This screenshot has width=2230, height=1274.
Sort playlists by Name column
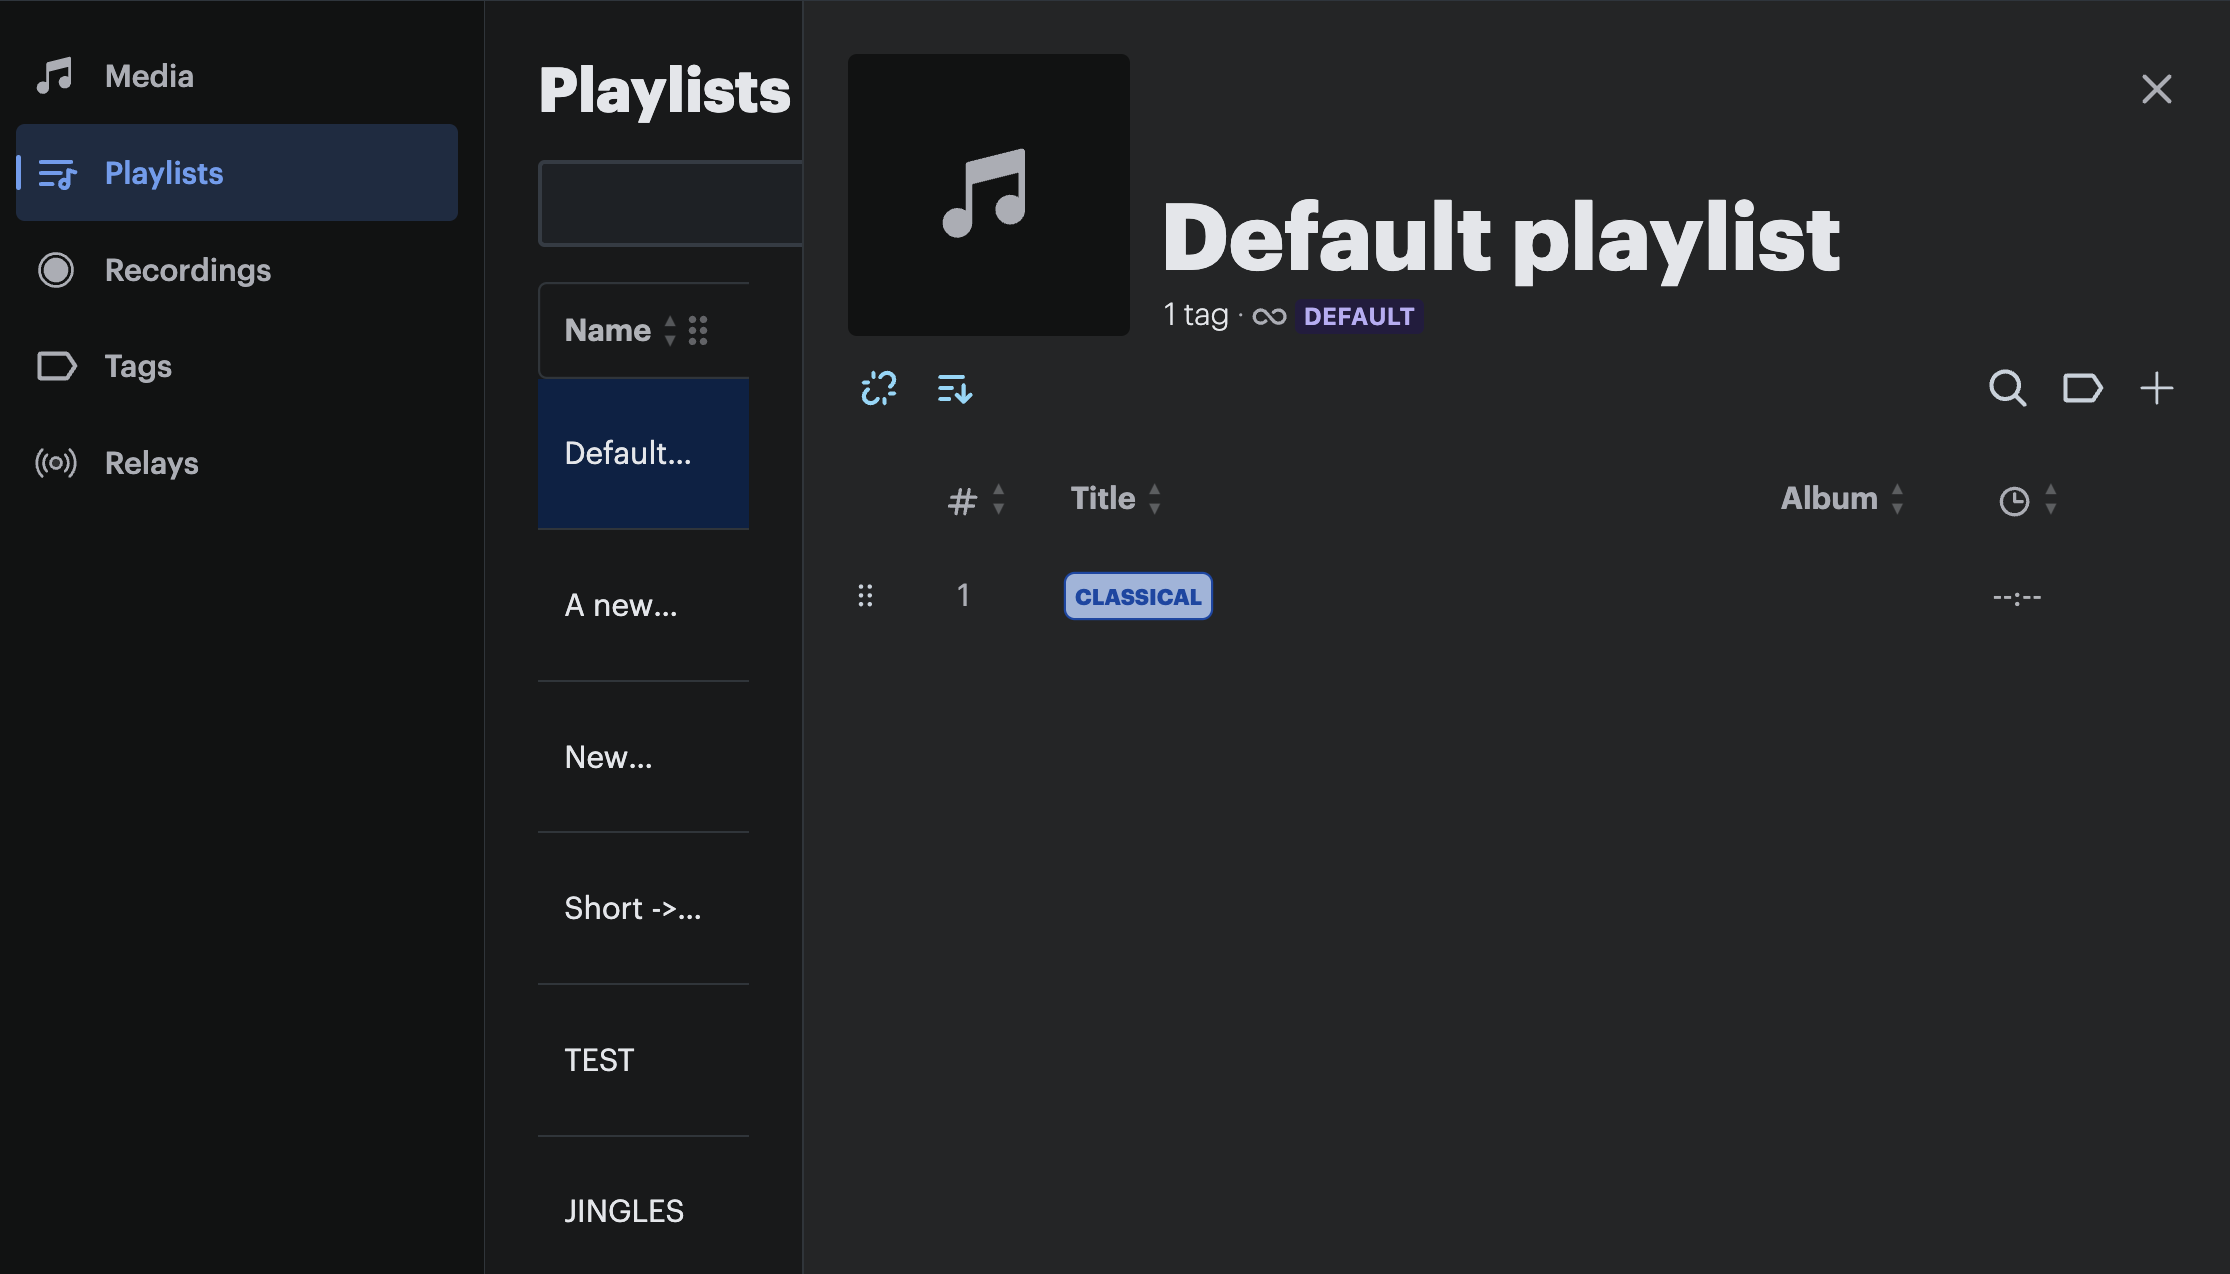[x=608, y=330]
